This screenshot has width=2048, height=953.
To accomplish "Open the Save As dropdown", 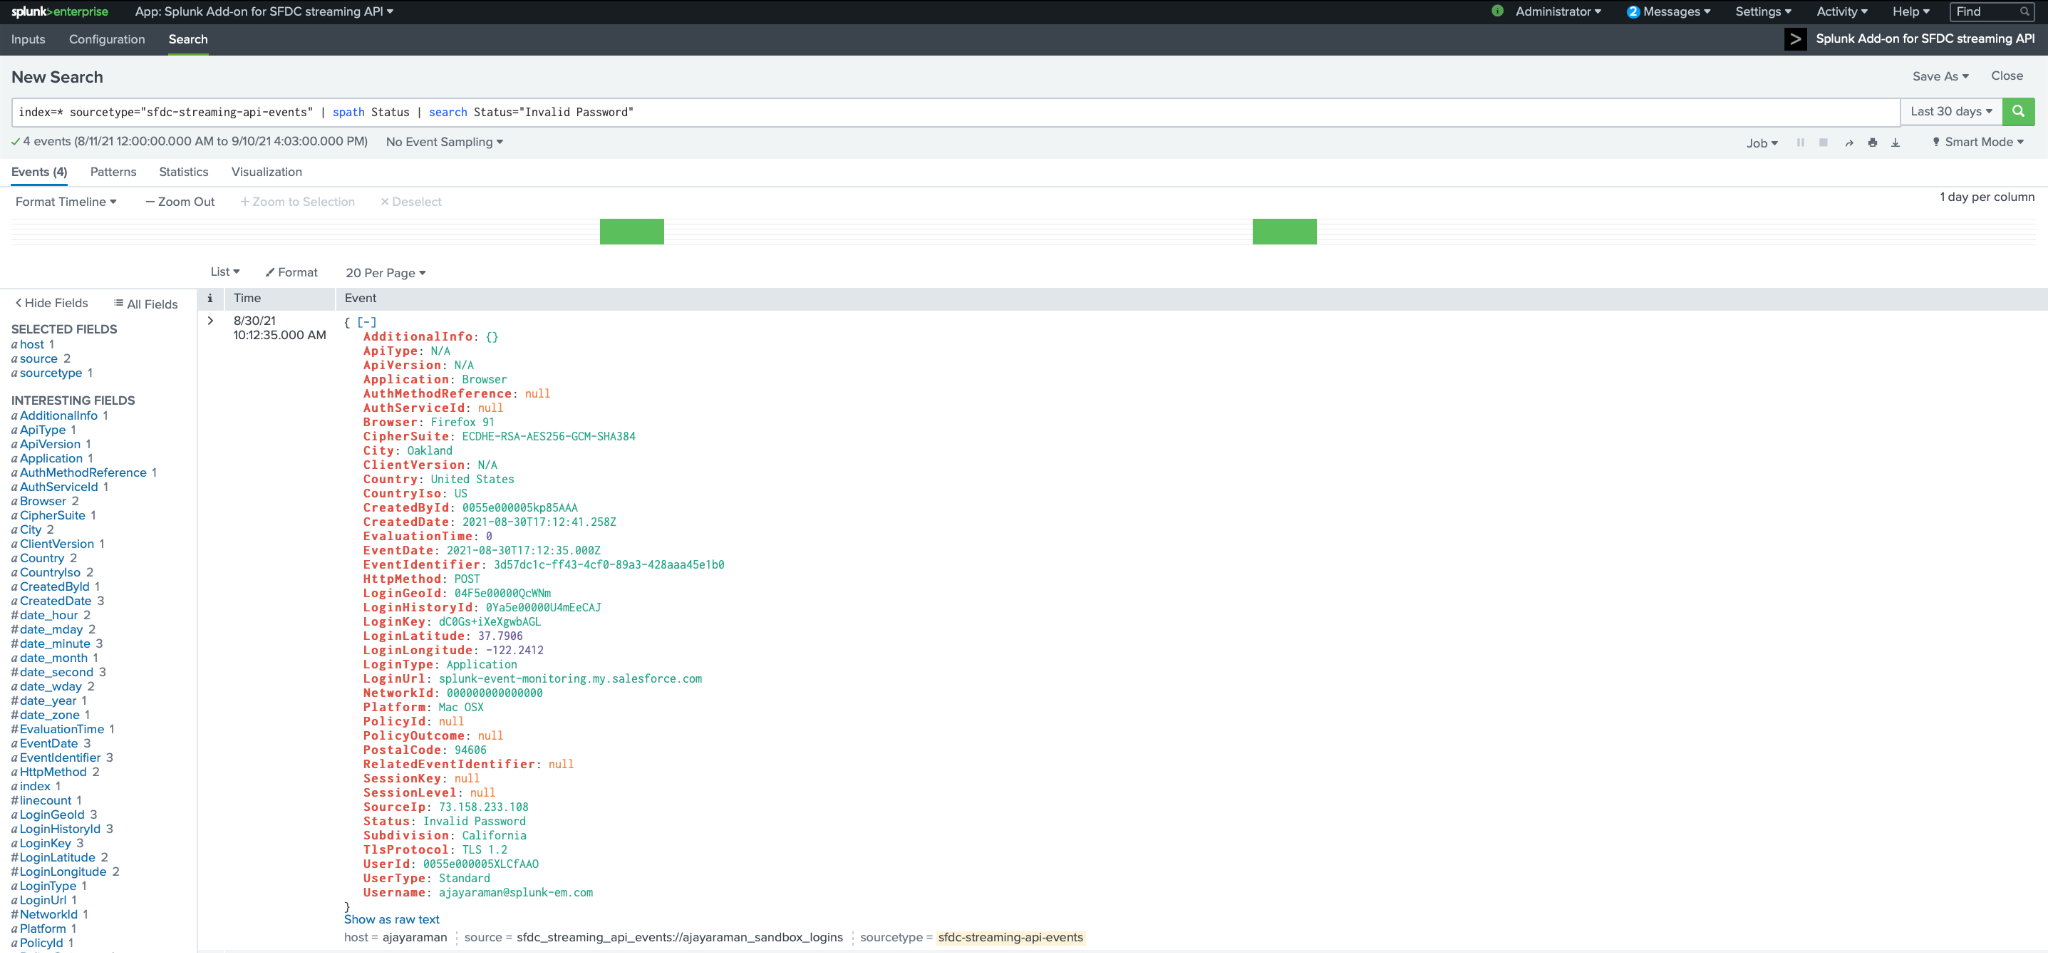I will coord(1940,76).
